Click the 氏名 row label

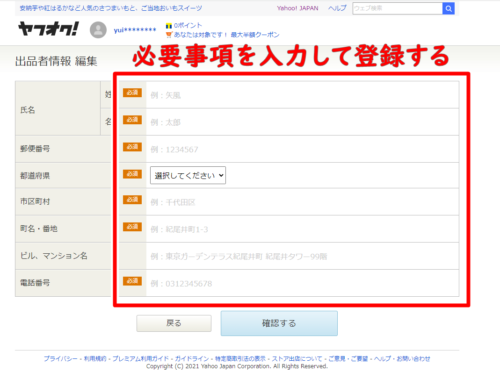pos(27,110)
